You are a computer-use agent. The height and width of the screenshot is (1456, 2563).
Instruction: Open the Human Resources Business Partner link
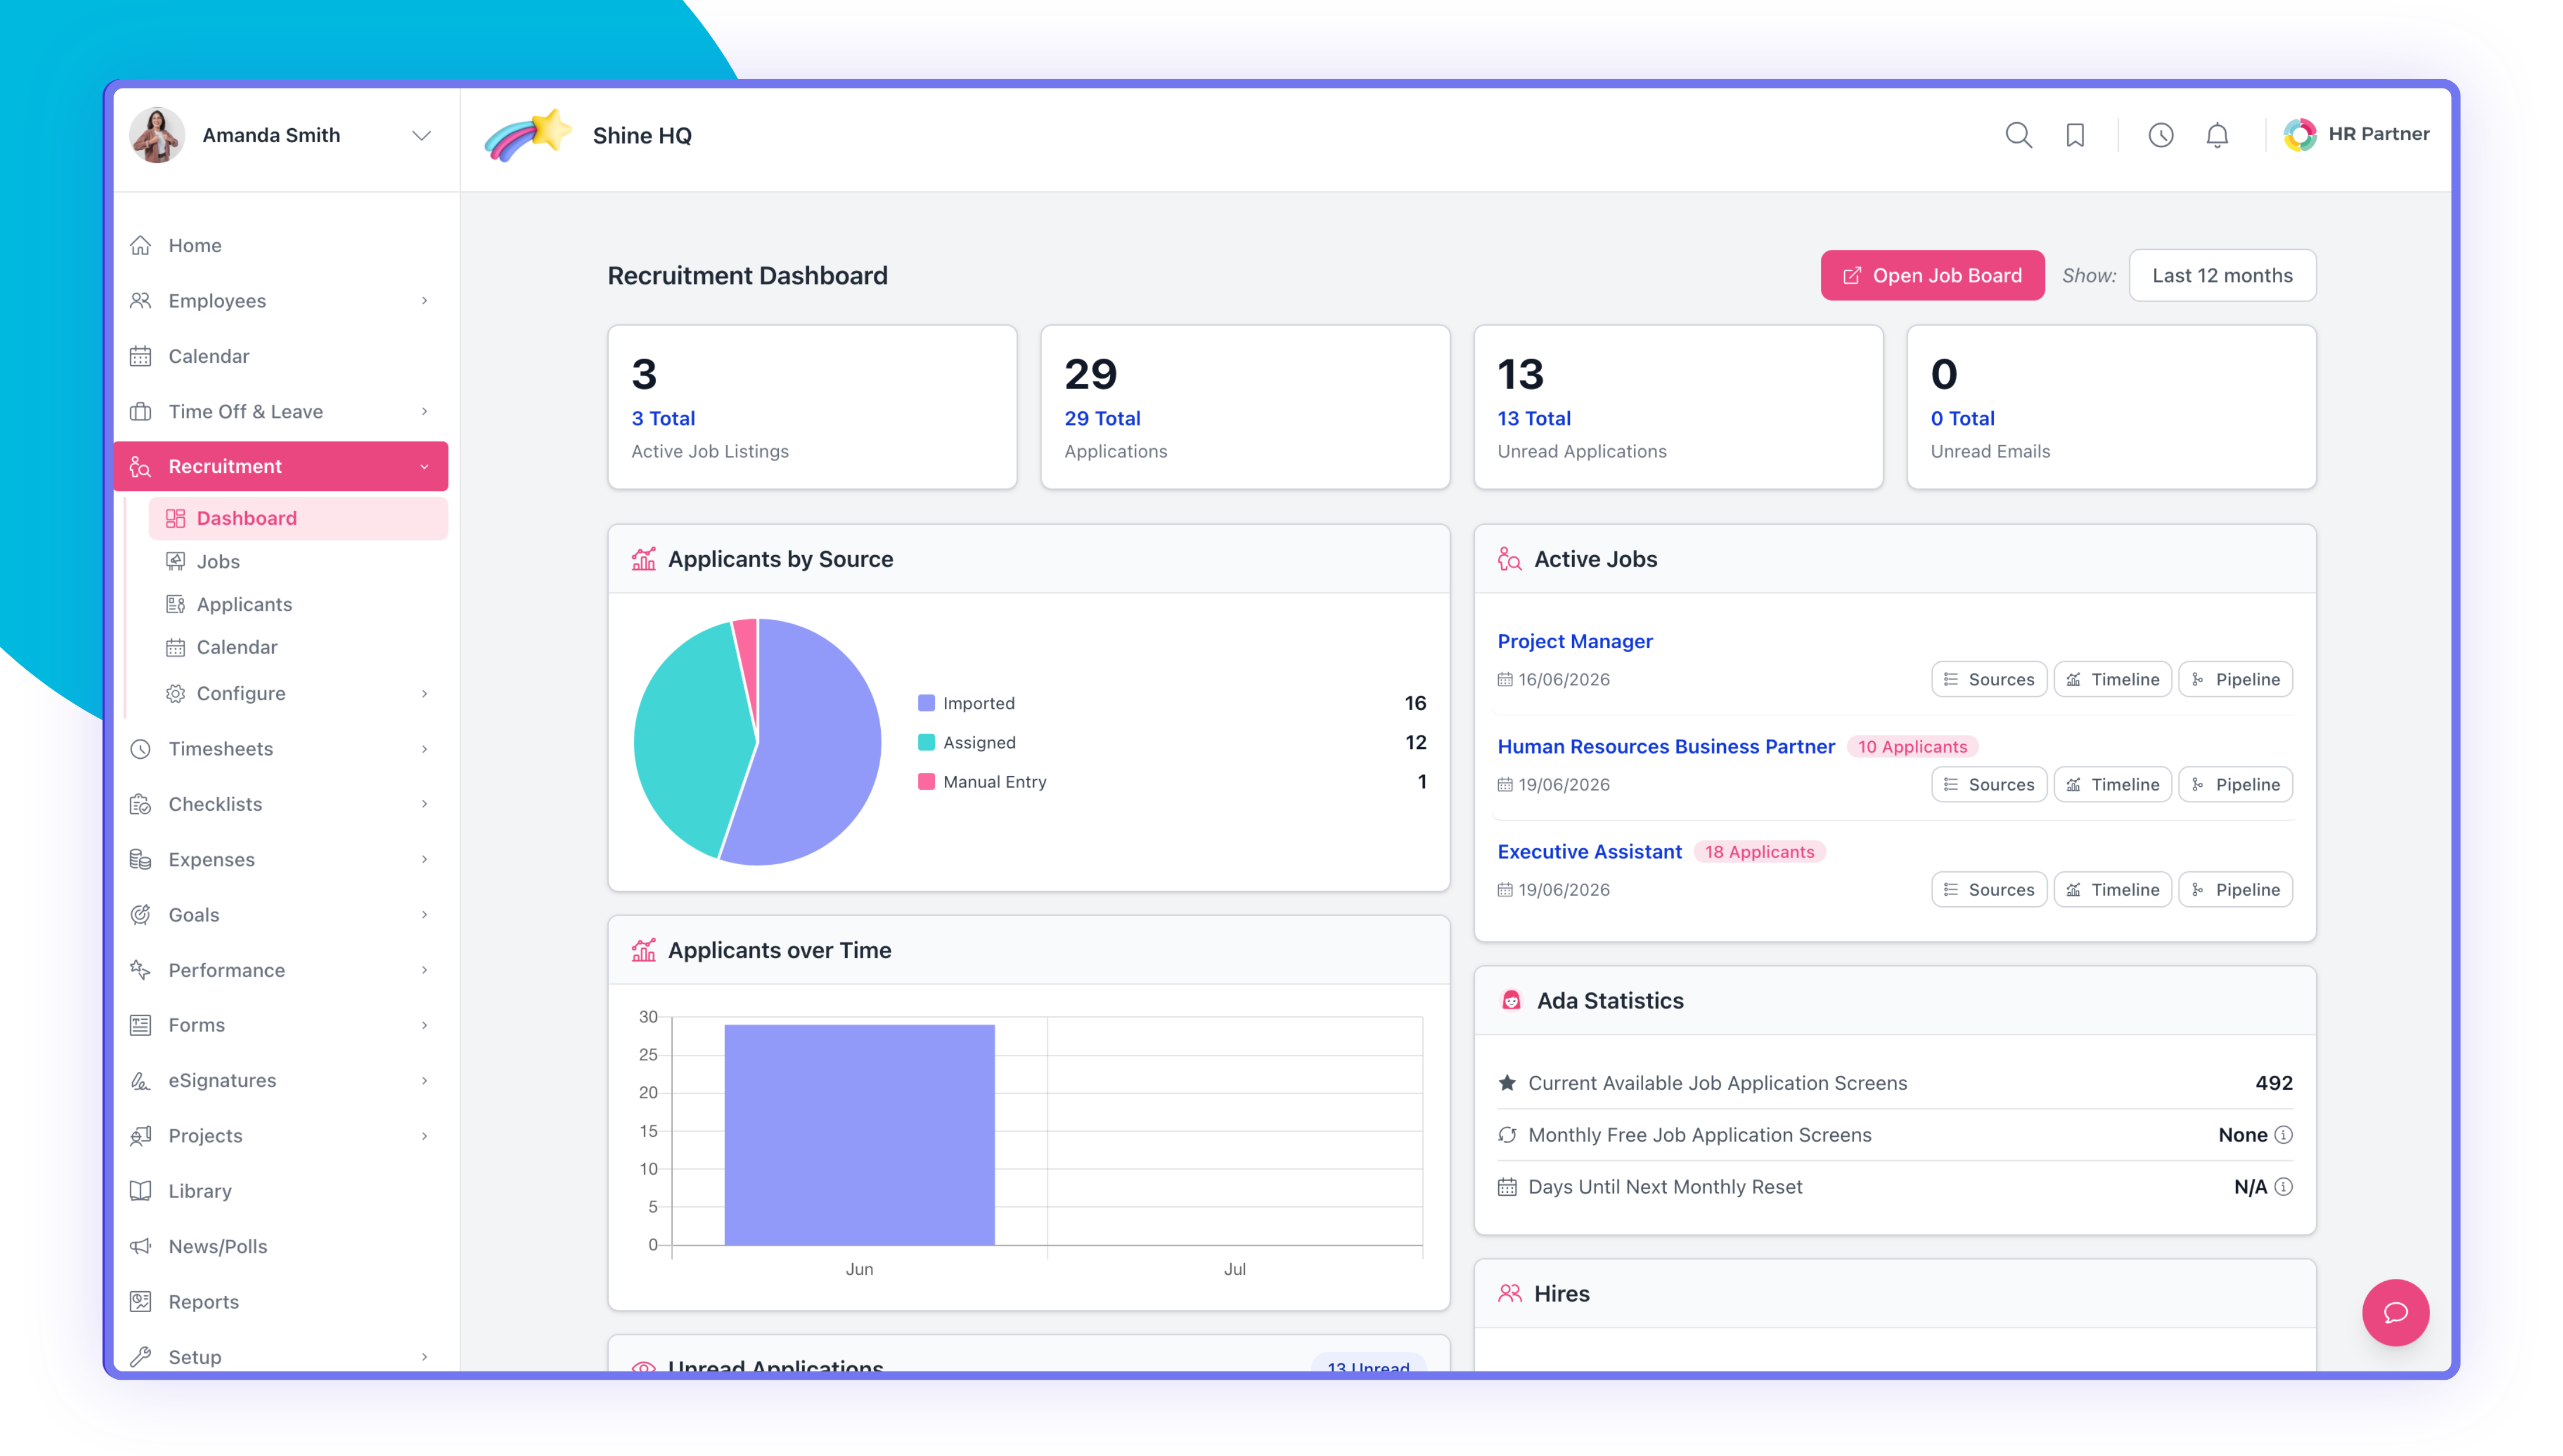(1665, 746)
